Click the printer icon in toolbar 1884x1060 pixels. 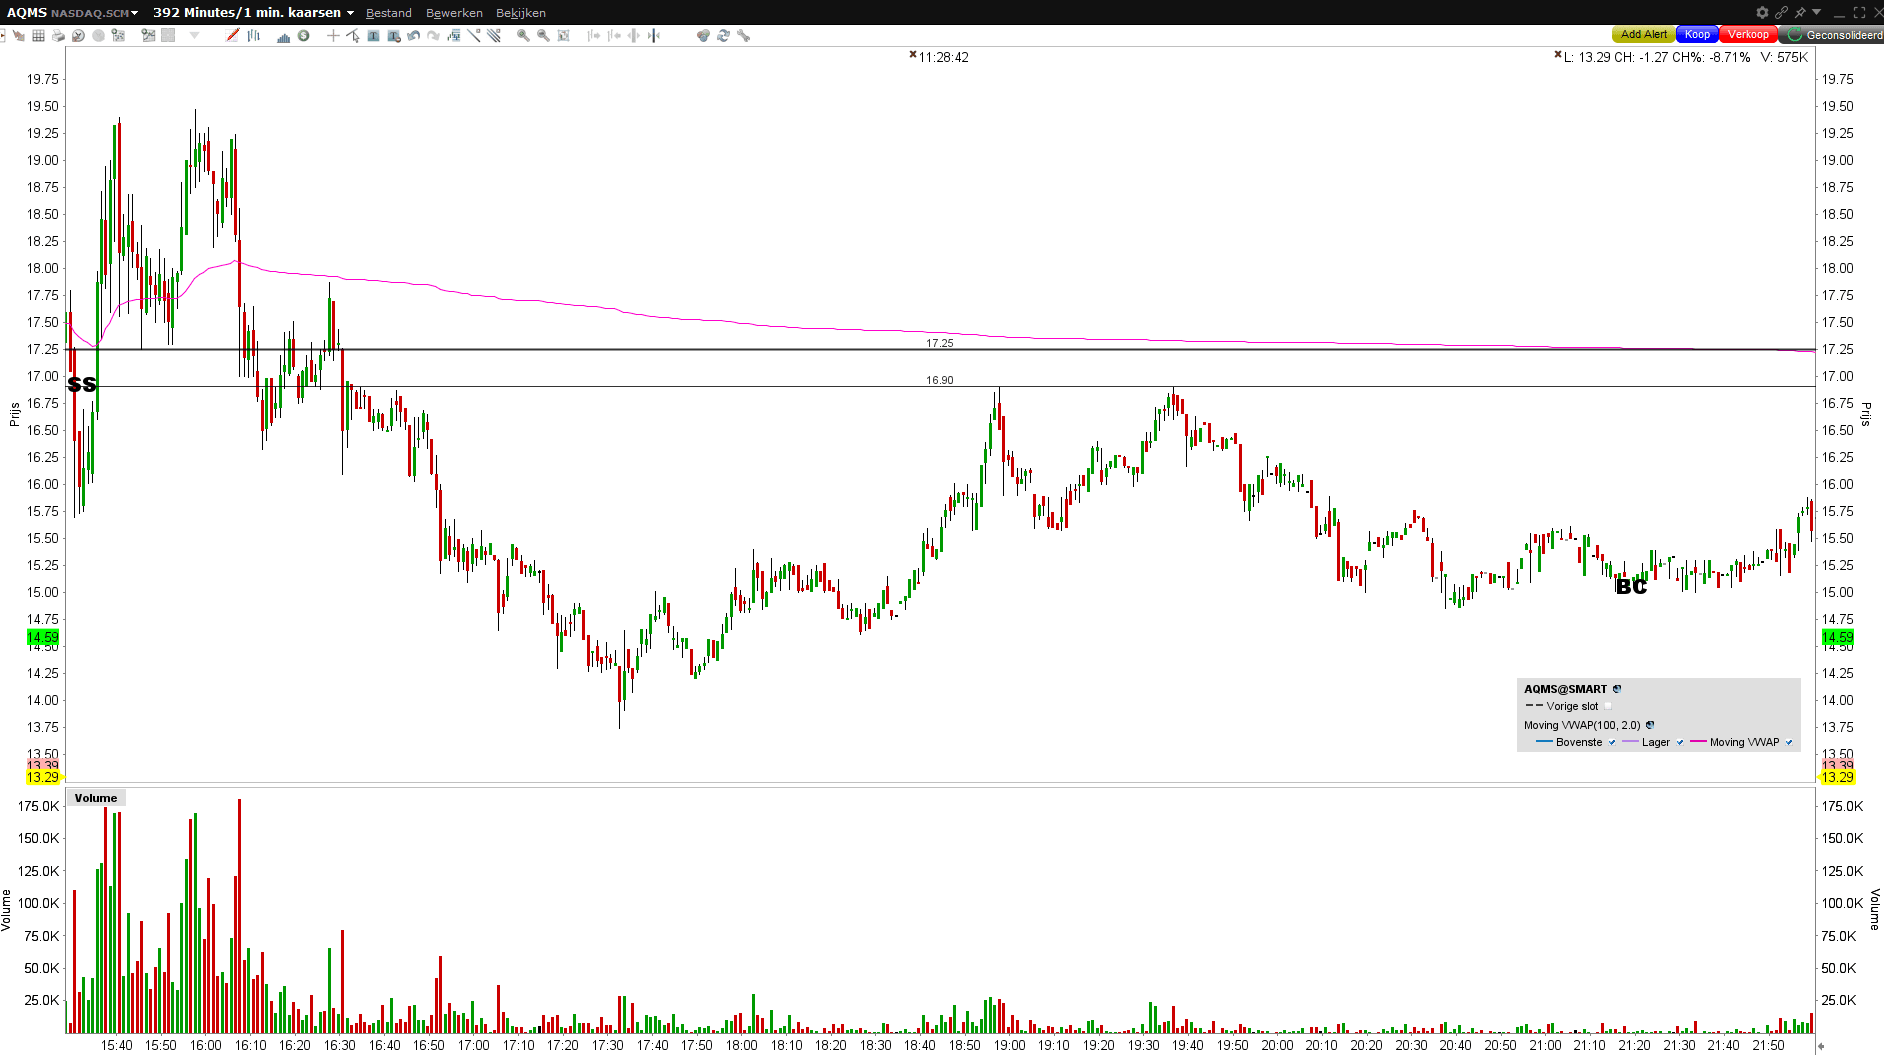coord(58,36)
